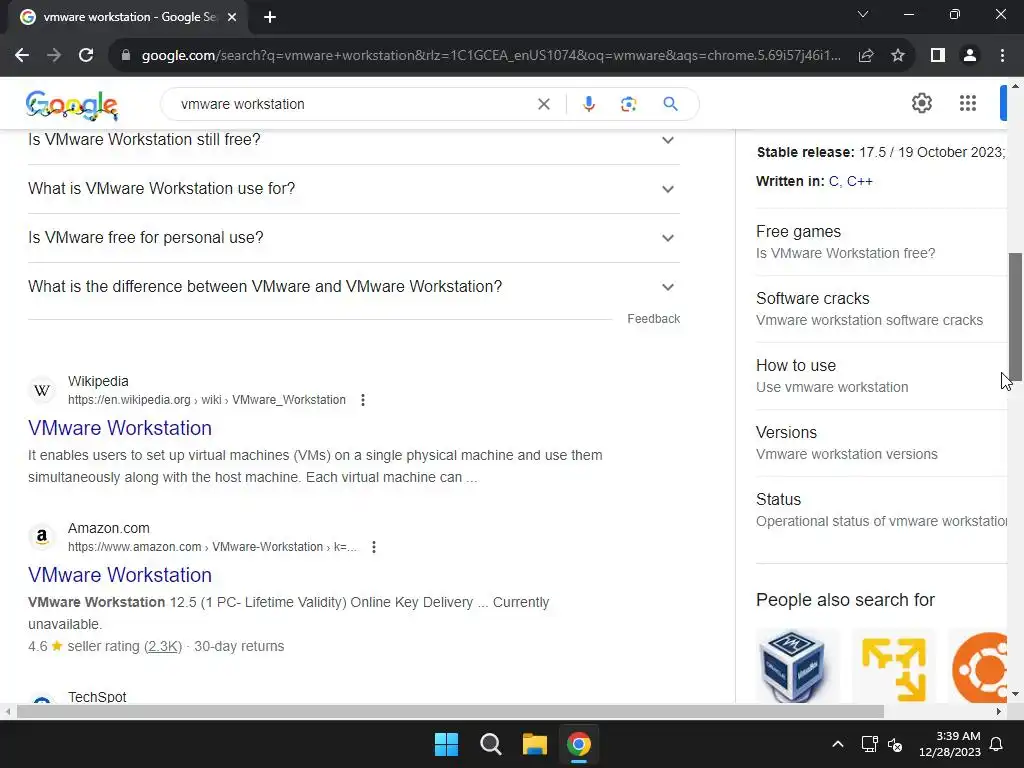Close the vmware workstation tab

pos(232,17)
